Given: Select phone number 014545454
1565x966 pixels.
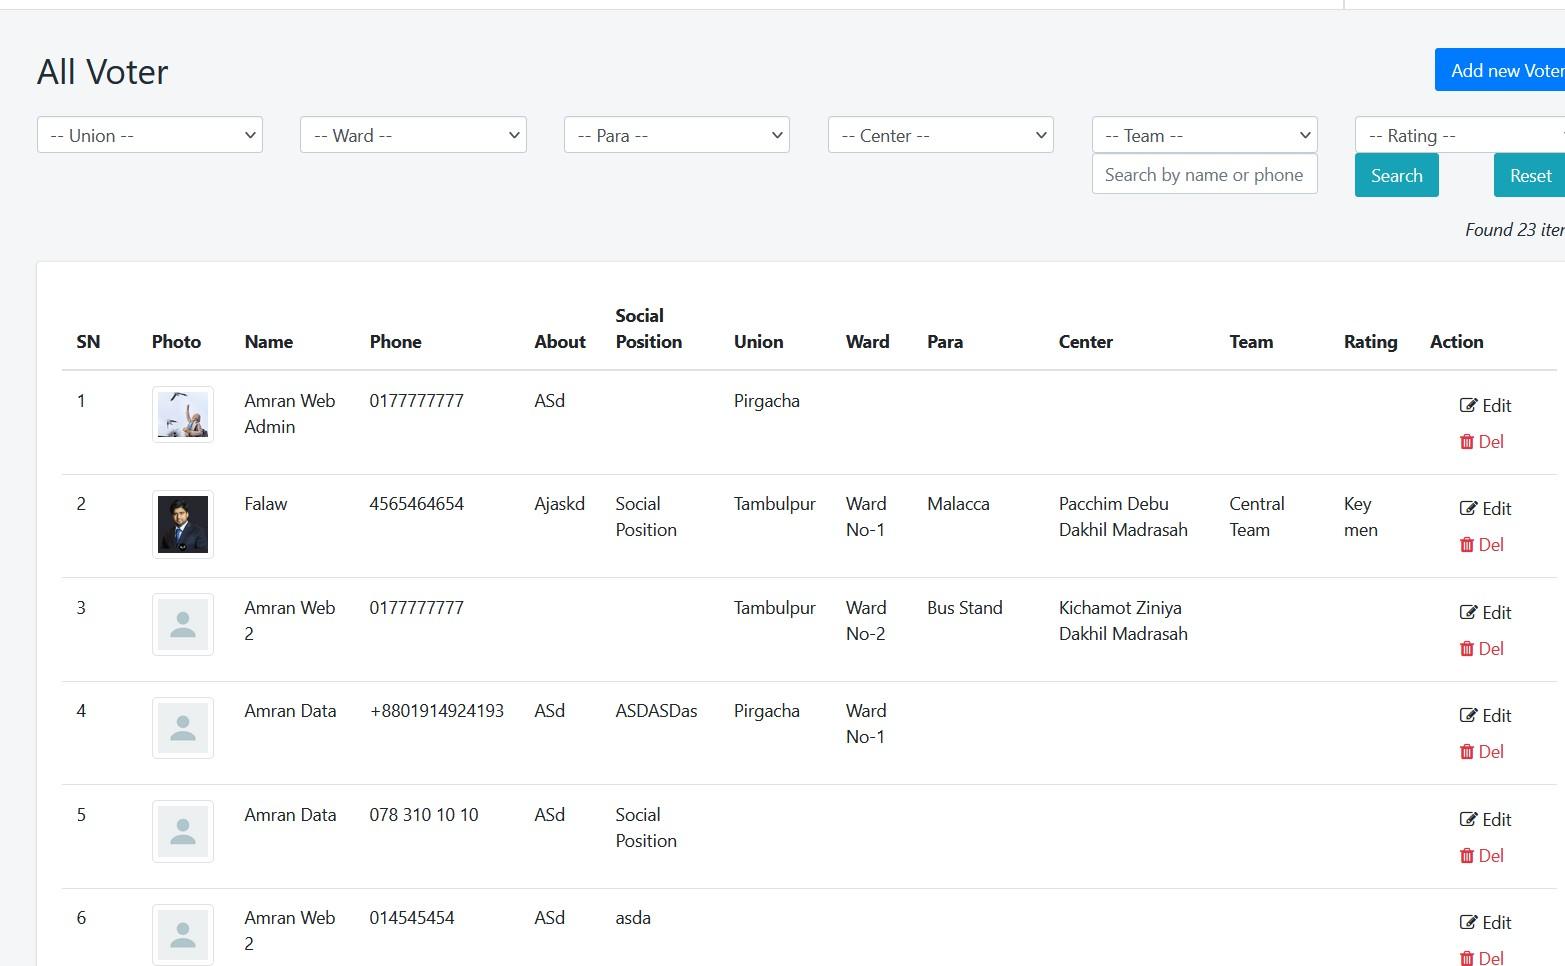Looking at the screenshot, I should 412,917.
